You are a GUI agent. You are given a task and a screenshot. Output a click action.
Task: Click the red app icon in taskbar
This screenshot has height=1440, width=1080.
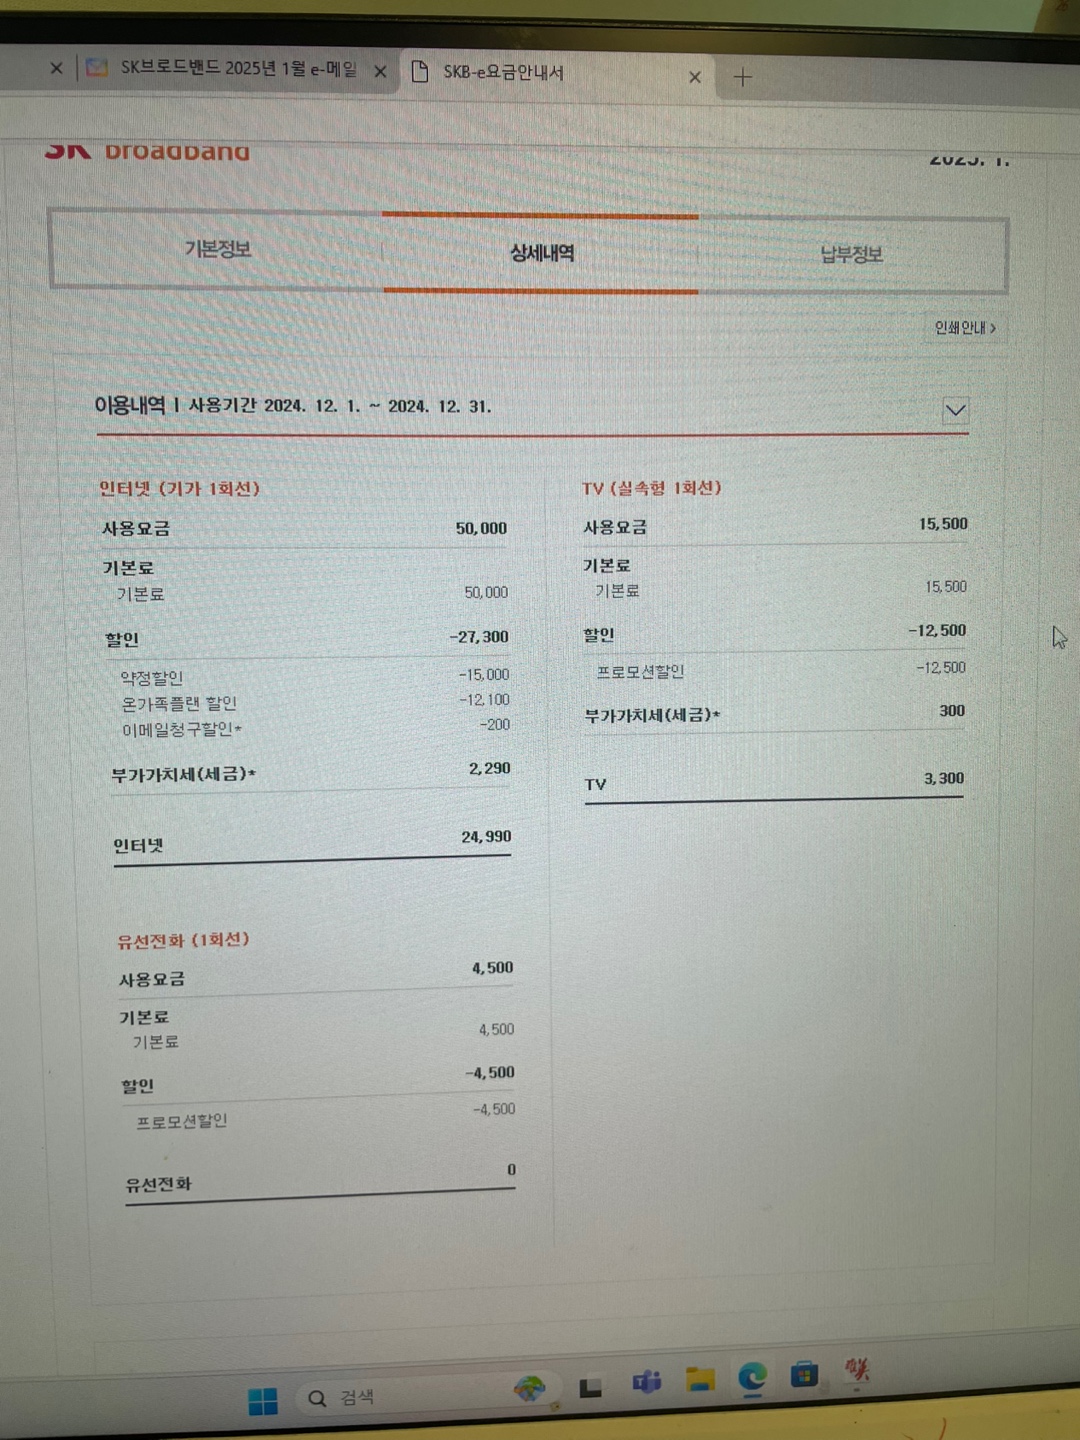[856, 1371]
